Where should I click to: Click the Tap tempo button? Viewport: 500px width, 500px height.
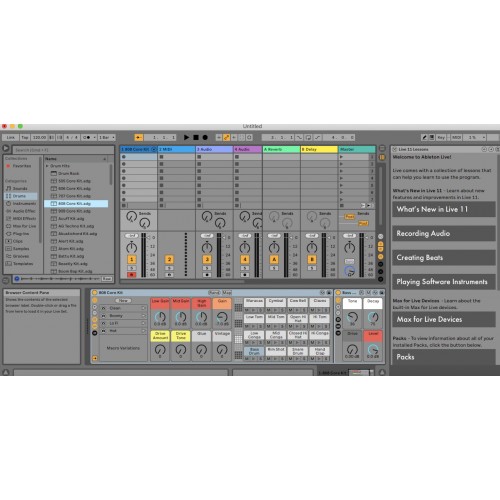[x=25, y=137]
